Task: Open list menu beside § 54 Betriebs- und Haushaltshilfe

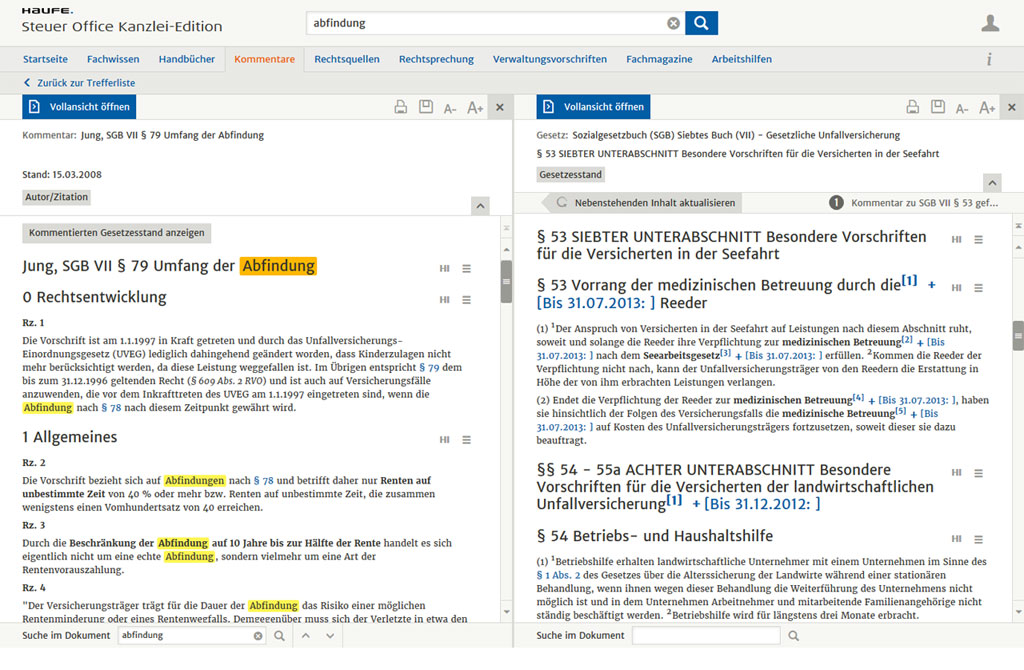Action: click(978, 539)
